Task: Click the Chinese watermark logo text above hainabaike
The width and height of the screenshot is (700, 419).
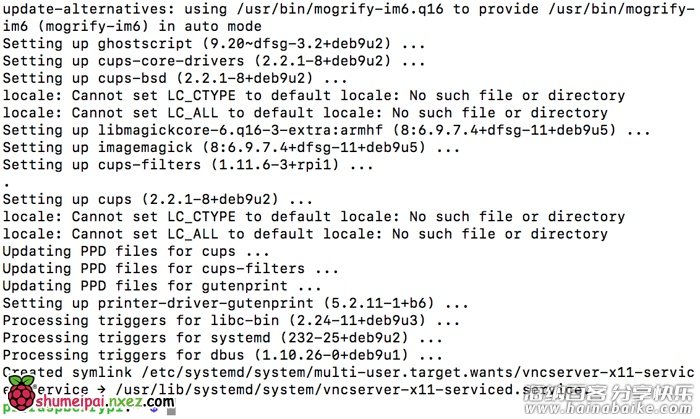Action: coord(608,392)
